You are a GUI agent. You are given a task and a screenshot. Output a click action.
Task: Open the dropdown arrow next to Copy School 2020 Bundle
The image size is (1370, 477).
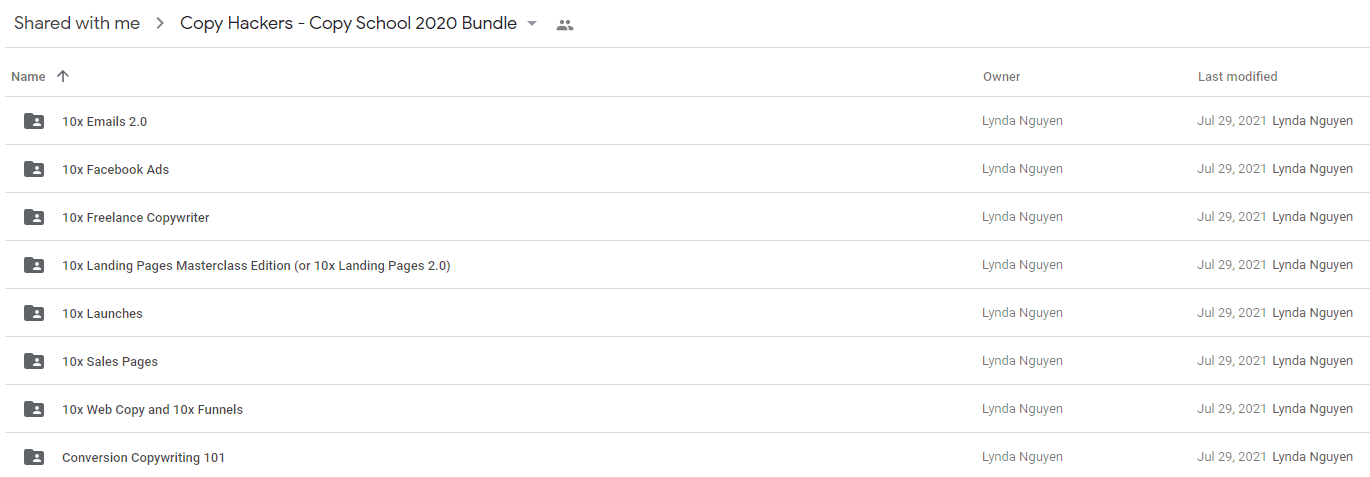[x=532, y=24]
